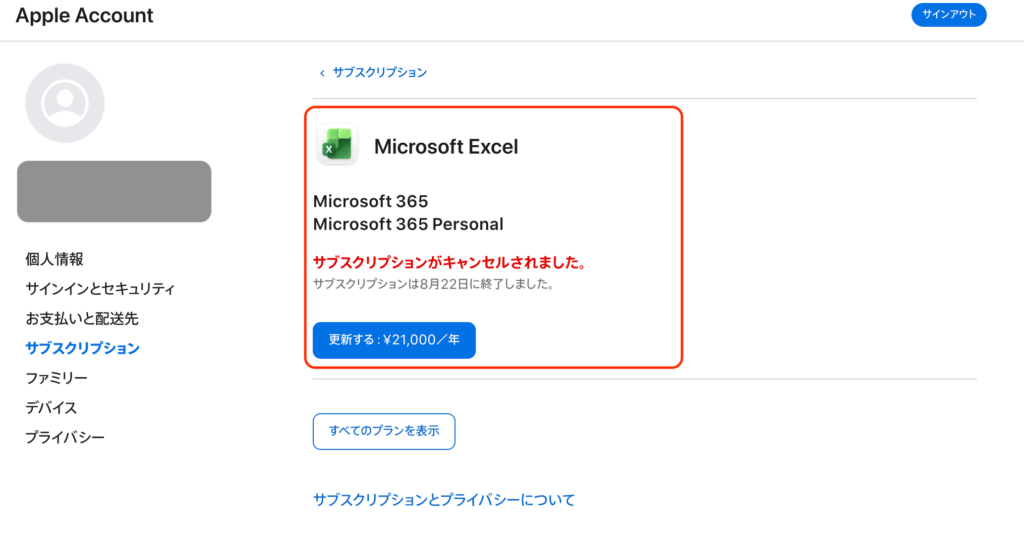The width and height of the screenshot is (1024, 550).
Task: Click the profile avatar icon
Action: (65, 103)
